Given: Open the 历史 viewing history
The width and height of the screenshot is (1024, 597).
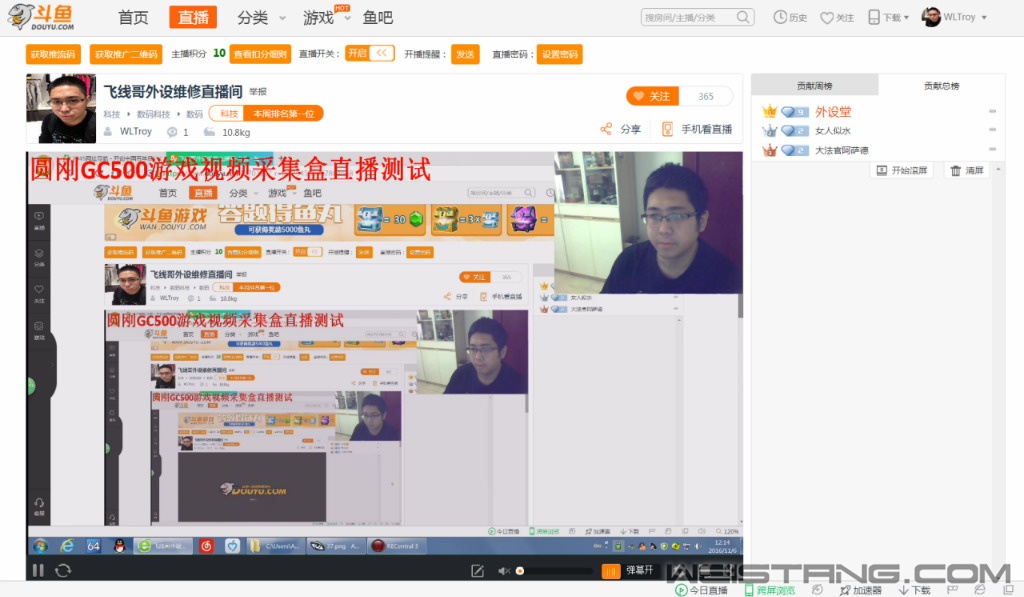Looking at the screenshot, I should coord(790,18).
